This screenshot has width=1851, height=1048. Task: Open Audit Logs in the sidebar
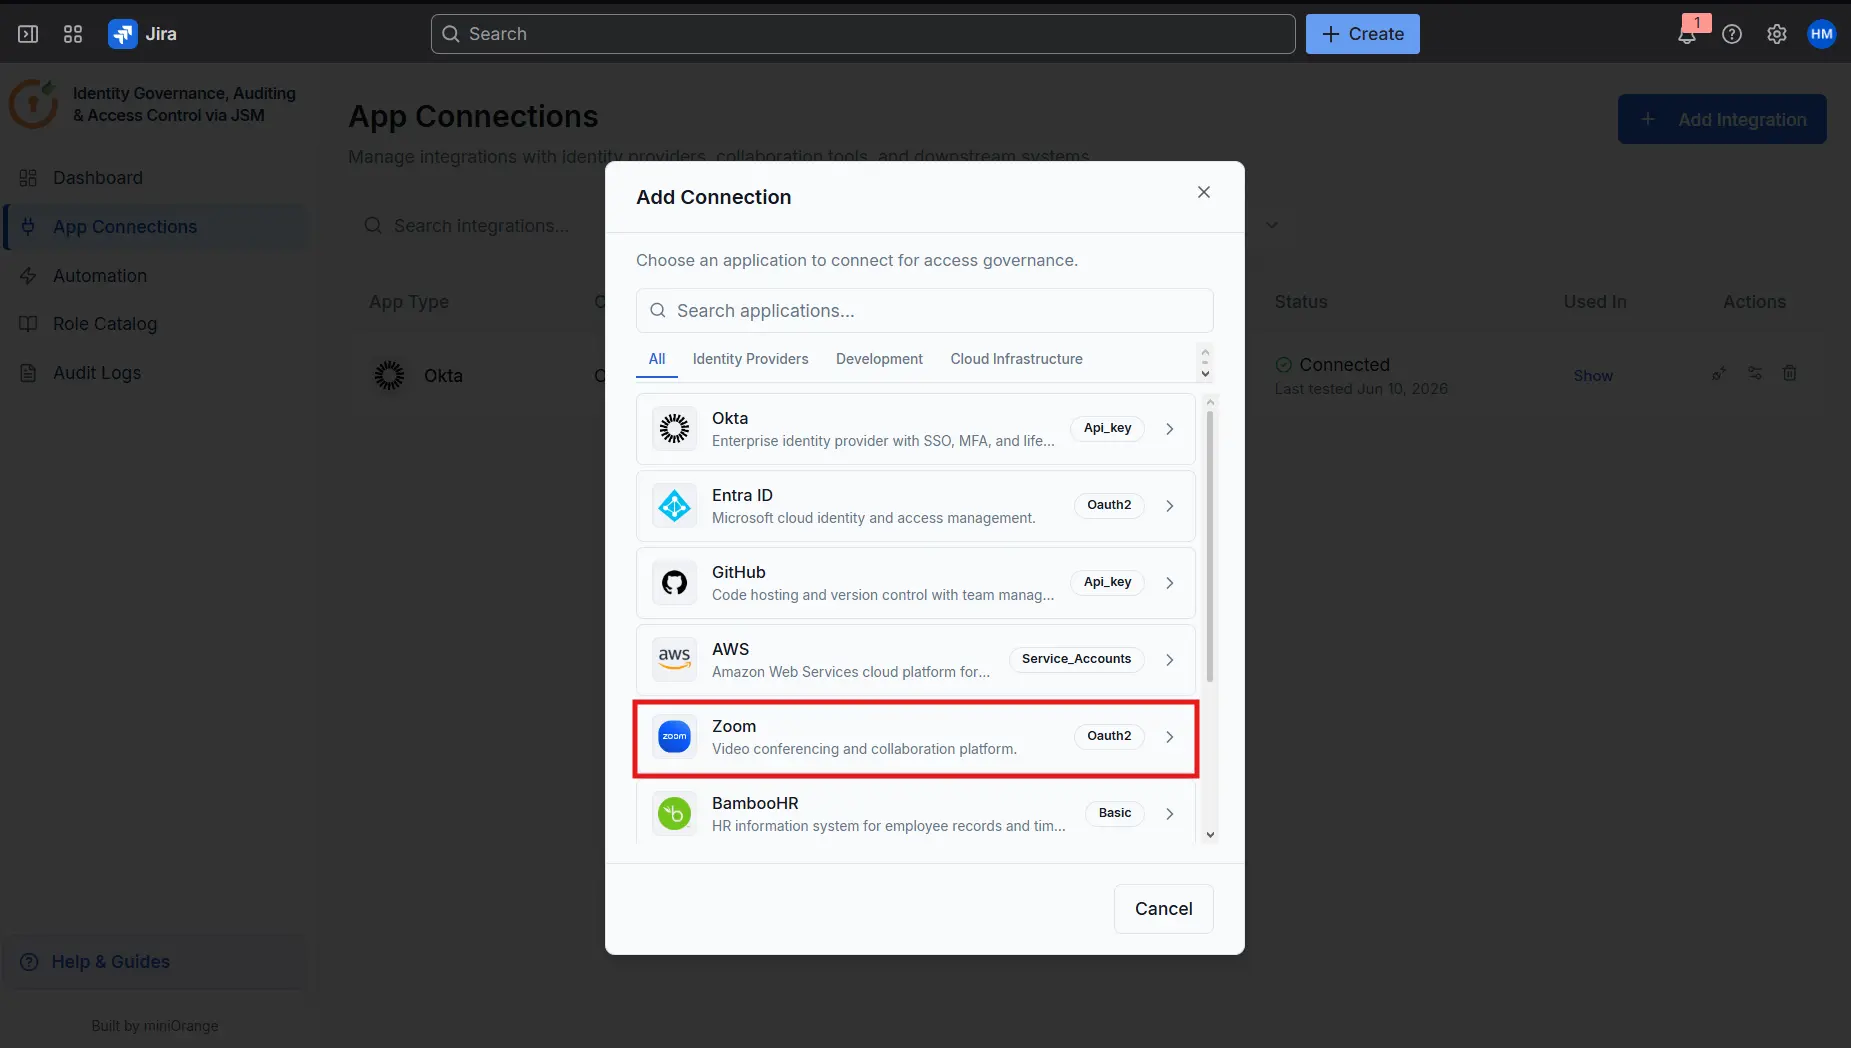pyautogui.click(x=155, y=373)
